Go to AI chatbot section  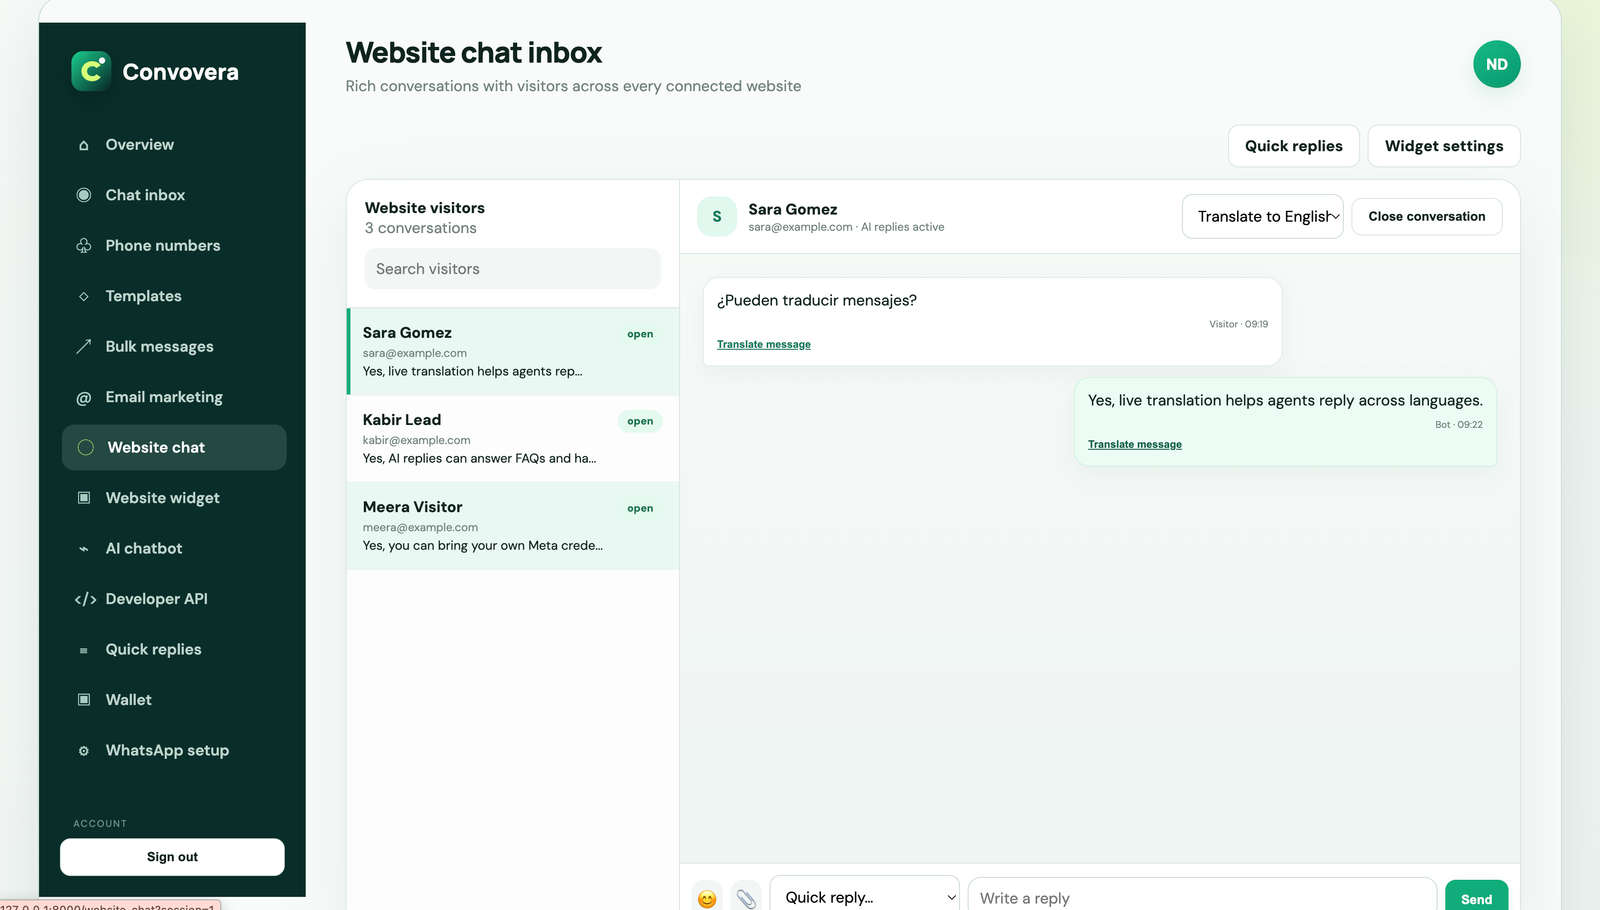pos(174,548)
